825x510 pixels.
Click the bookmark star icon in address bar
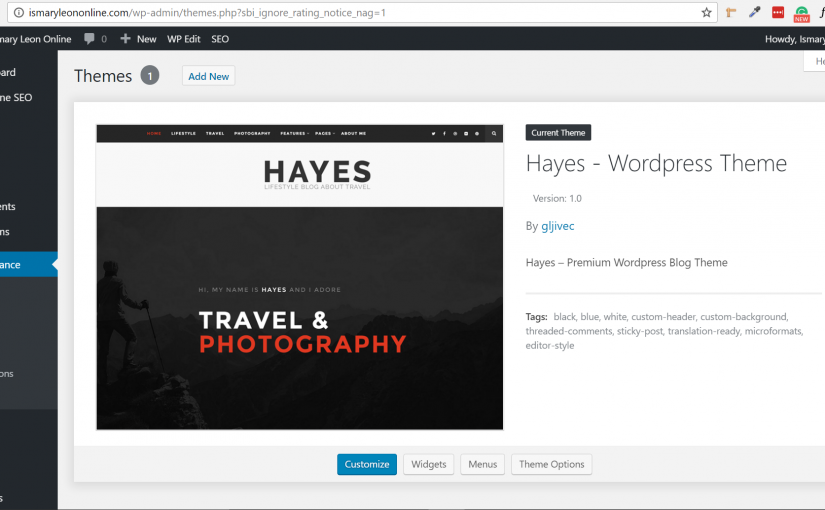pos(706,13)
